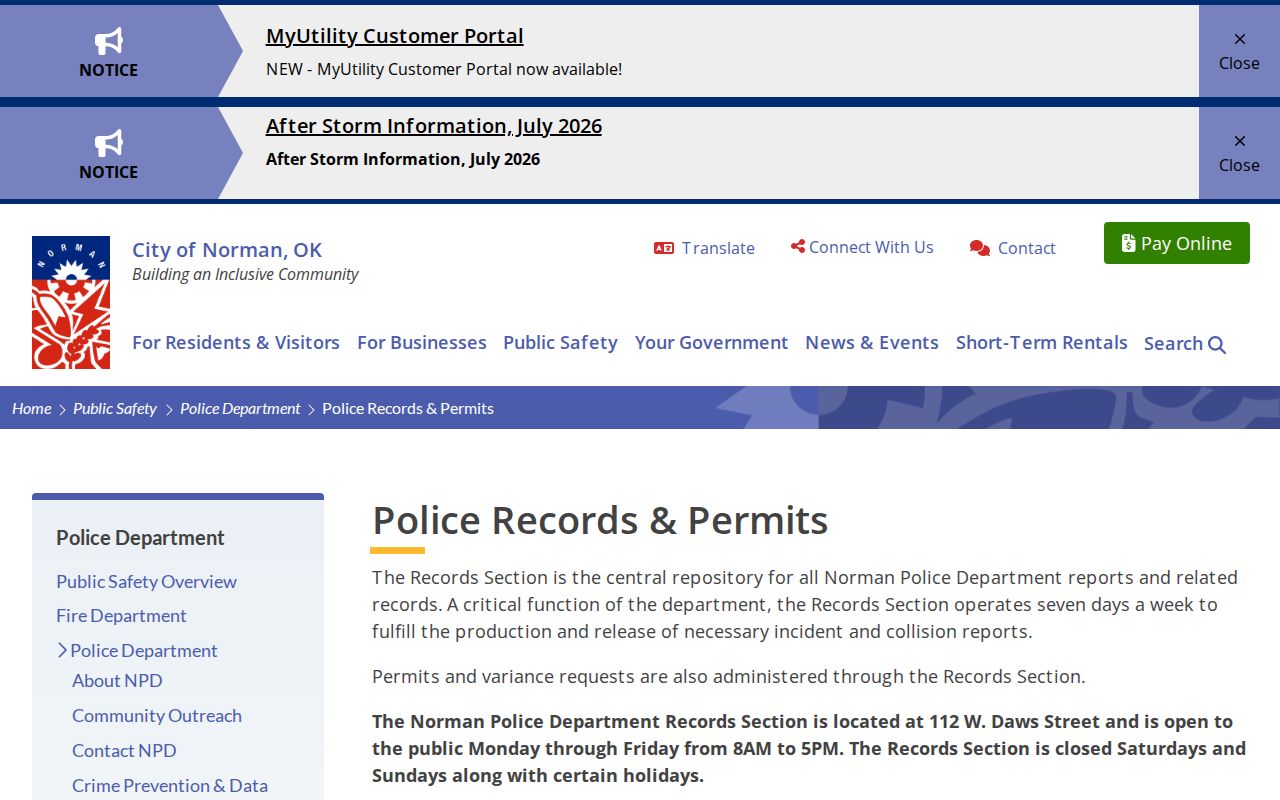Open About NPD sidebar link
Image resolution: width=1280 pixels, height=800 pixels.
point(117,680)
